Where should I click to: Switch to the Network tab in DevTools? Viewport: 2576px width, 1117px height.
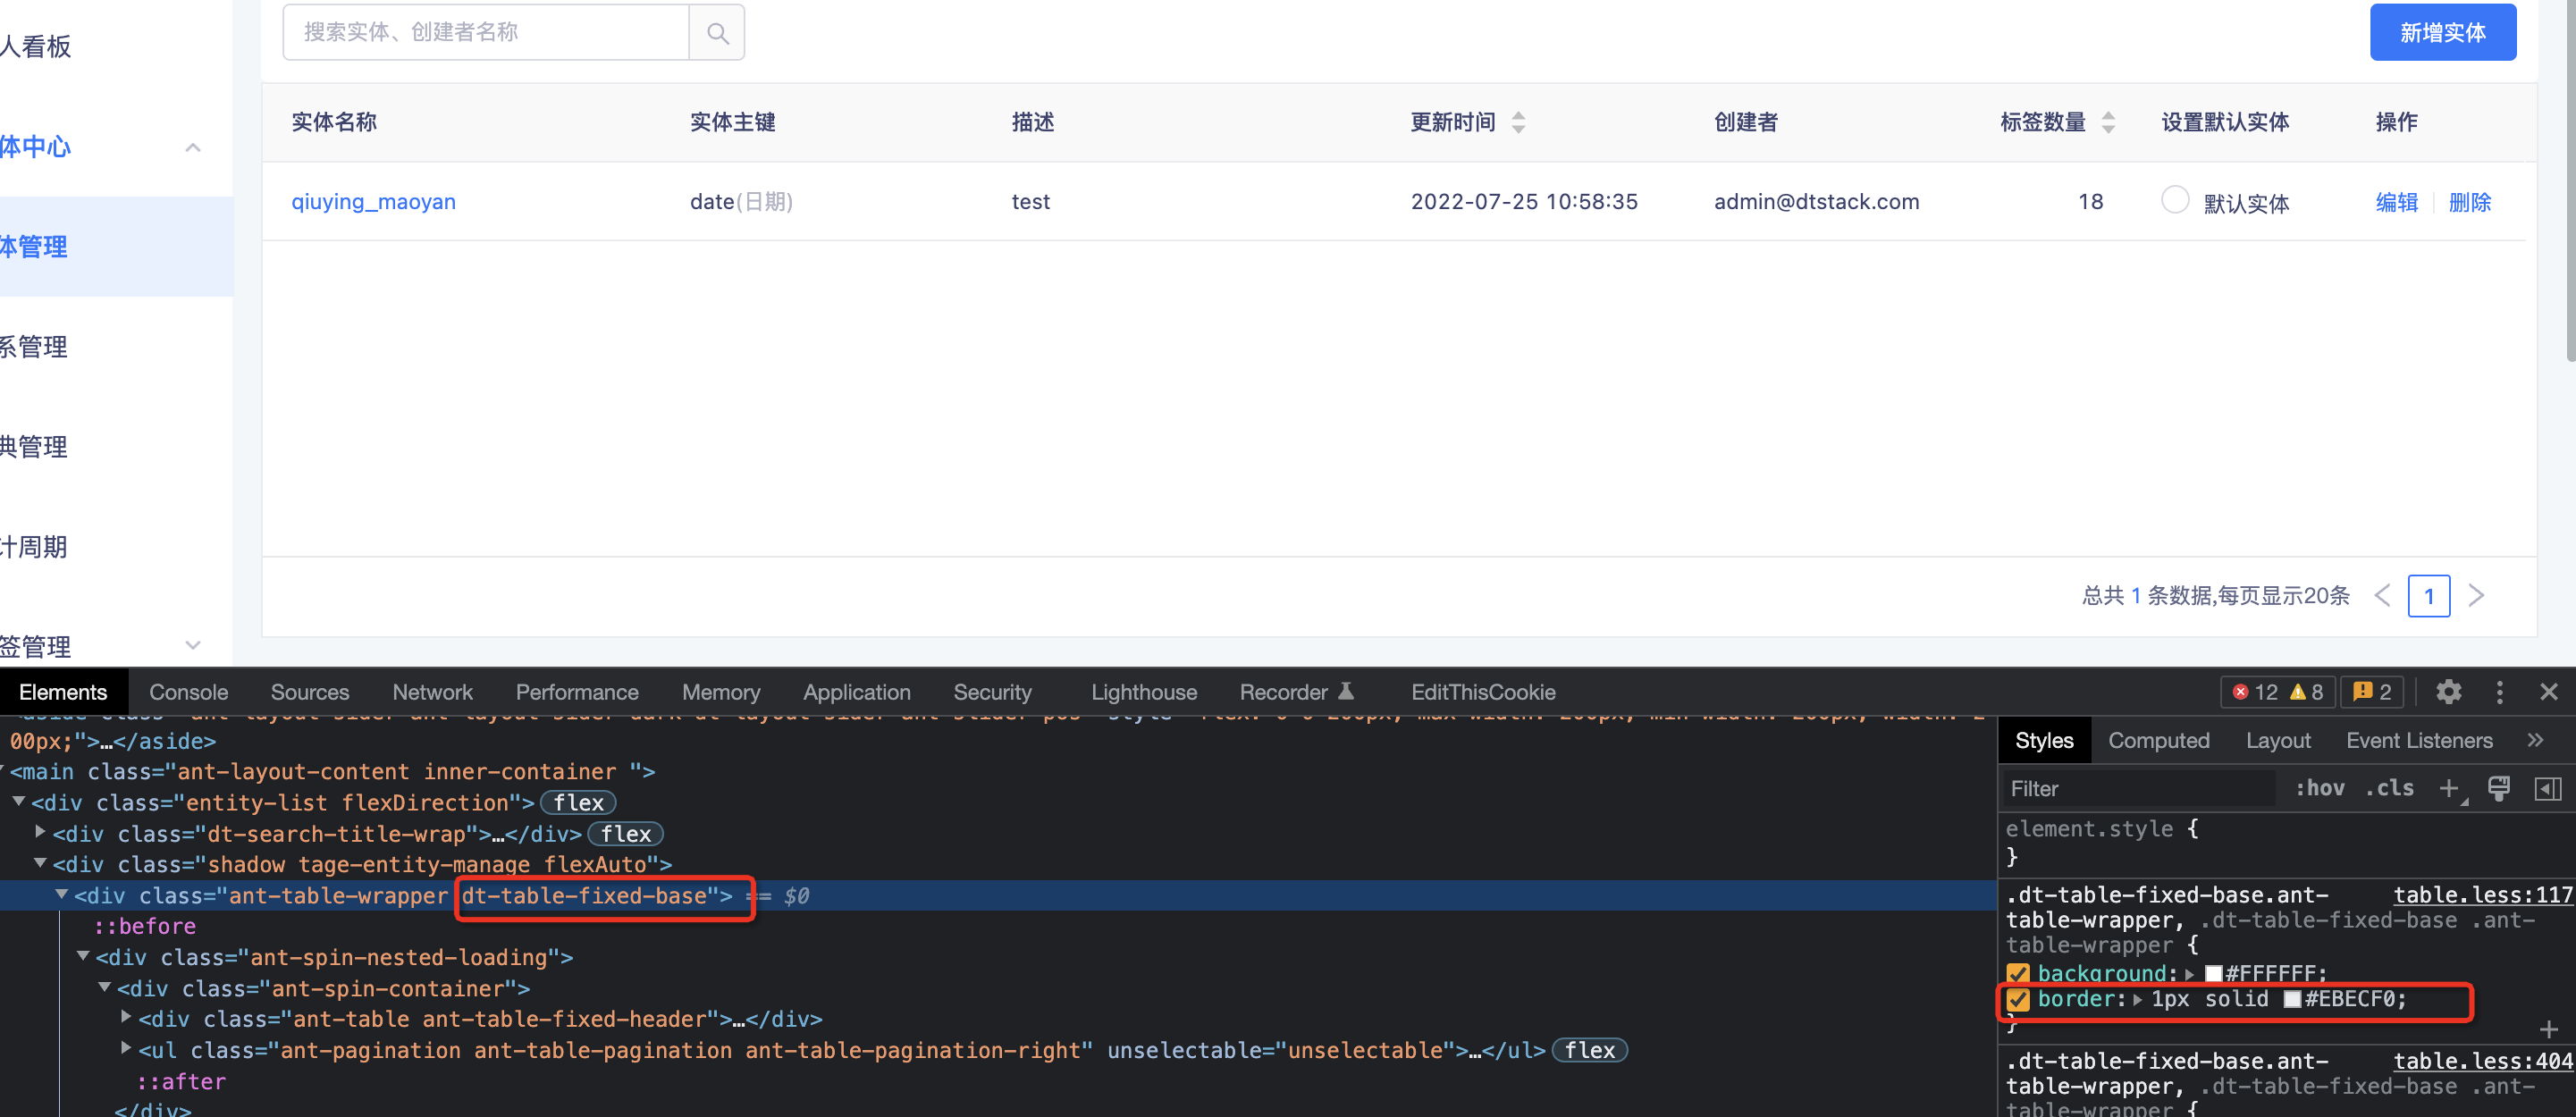[432, 691]
